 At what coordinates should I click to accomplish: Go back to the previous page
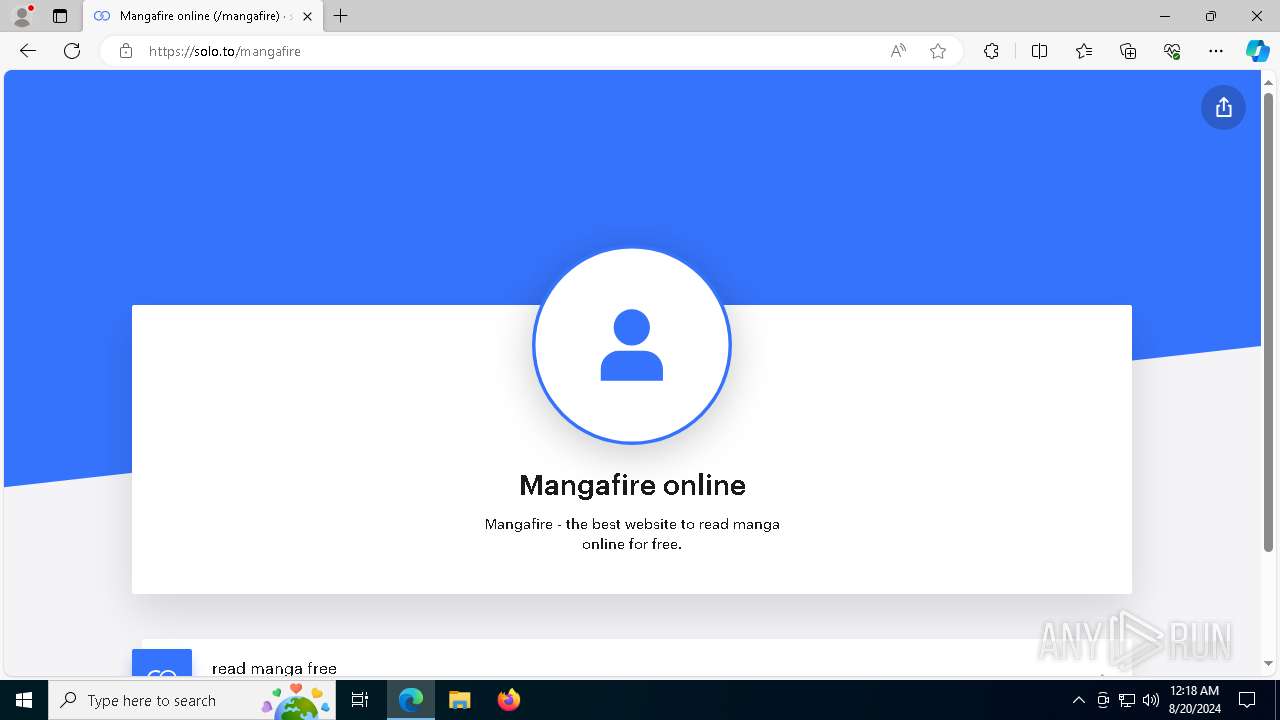[28, 51]
